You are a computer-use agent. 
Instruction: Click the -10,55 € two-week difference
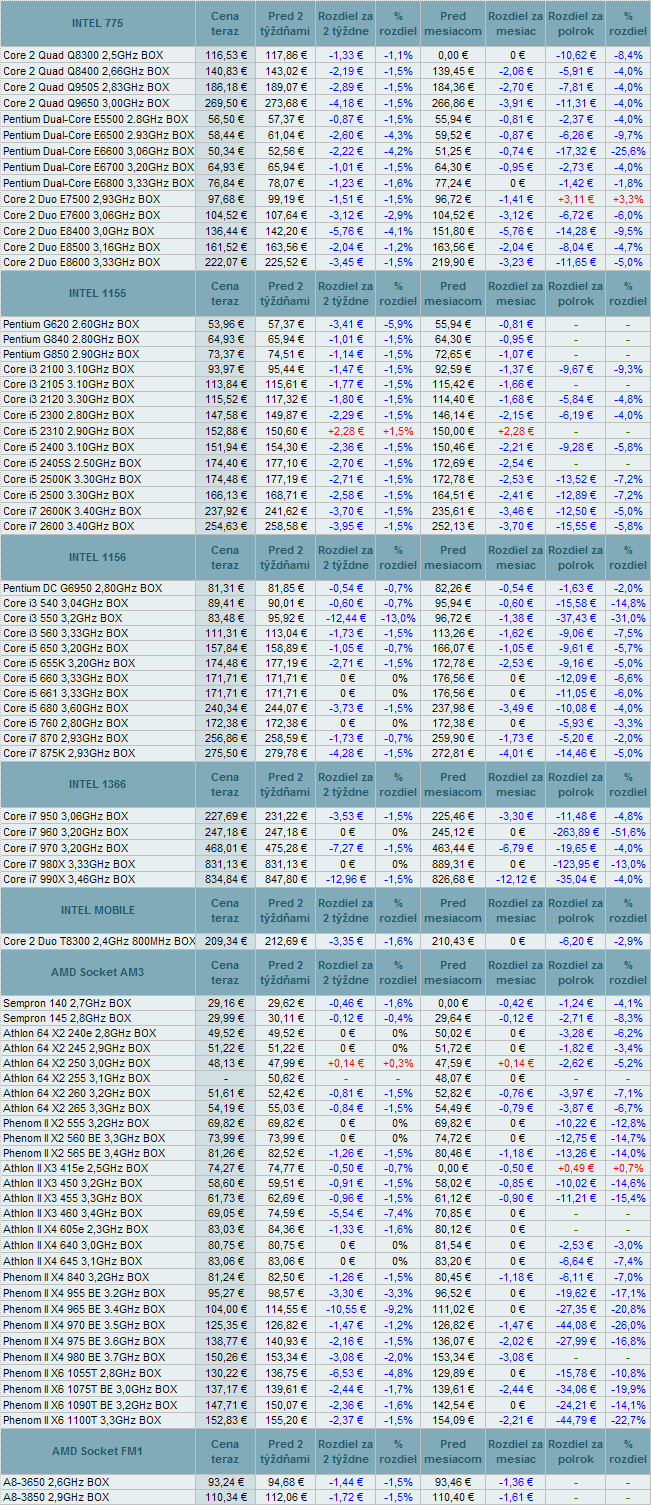[347, 1309]
